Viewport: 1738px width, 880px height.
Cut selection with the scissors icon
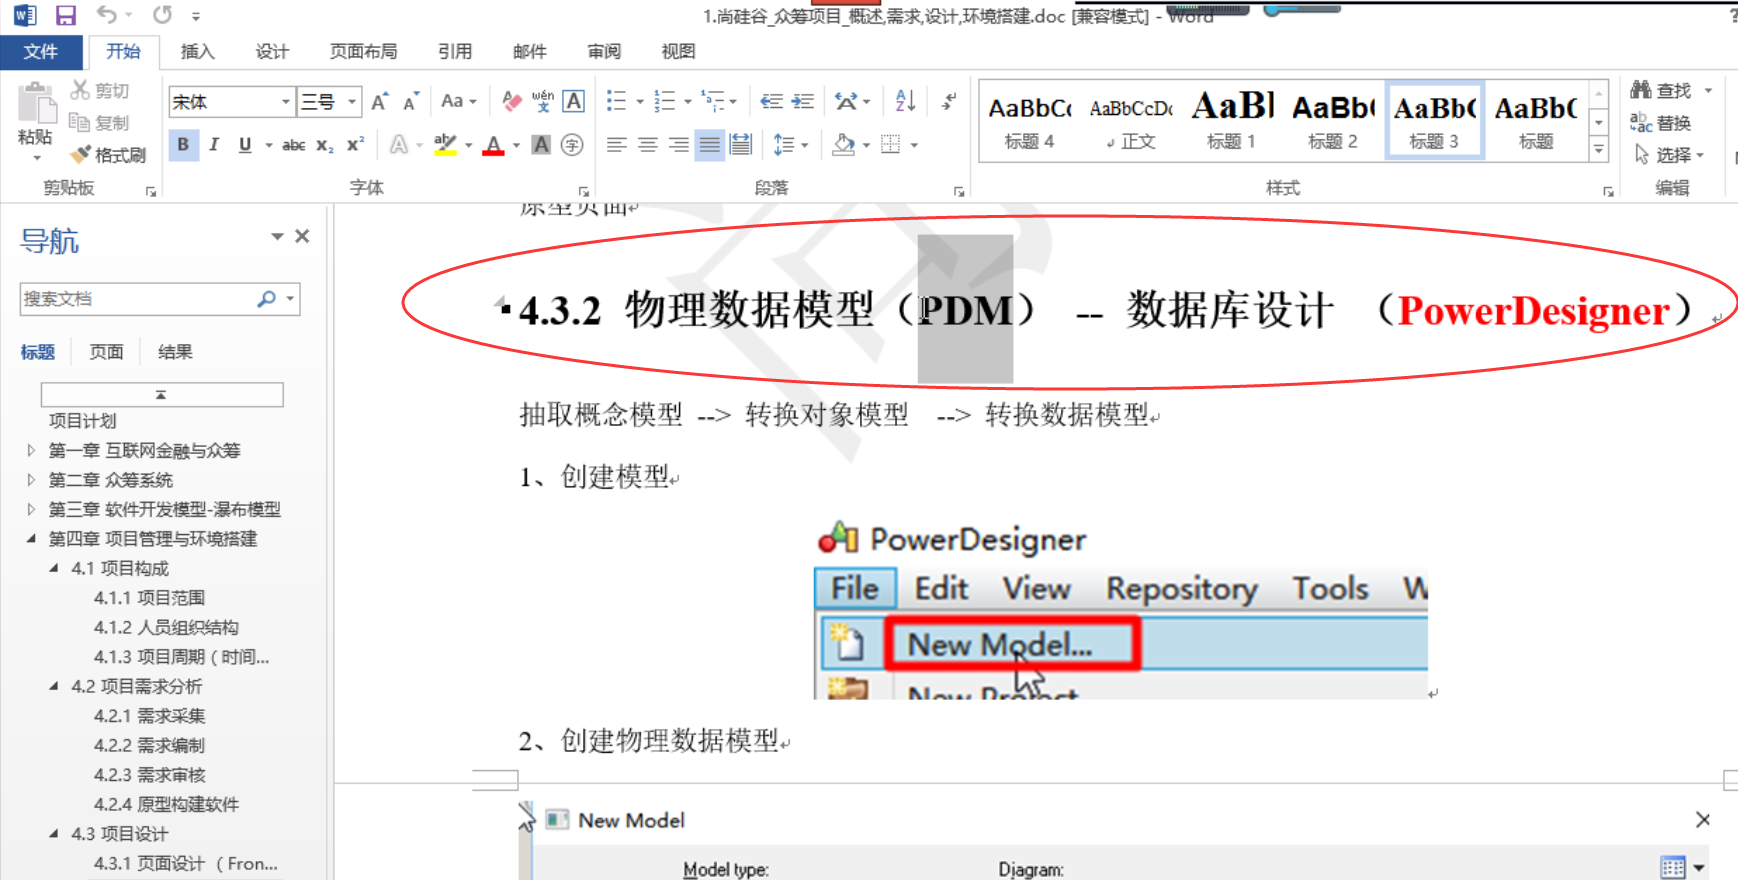point(80,90)
